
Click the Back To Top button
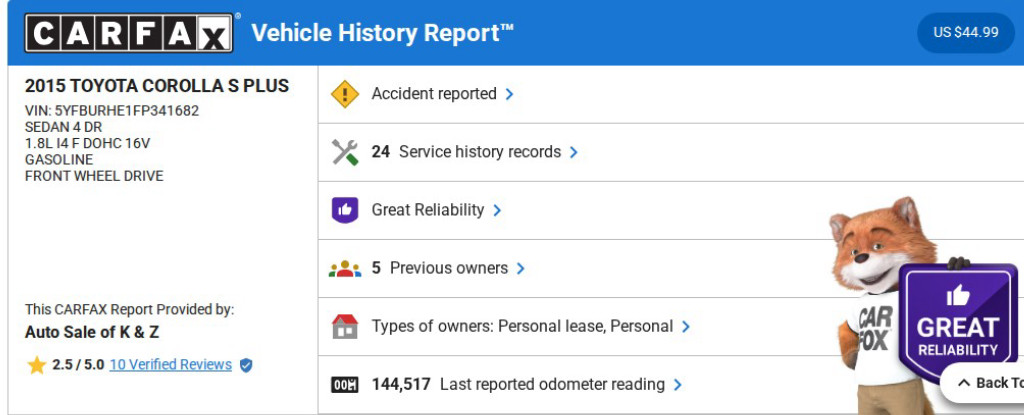(983, 383)
